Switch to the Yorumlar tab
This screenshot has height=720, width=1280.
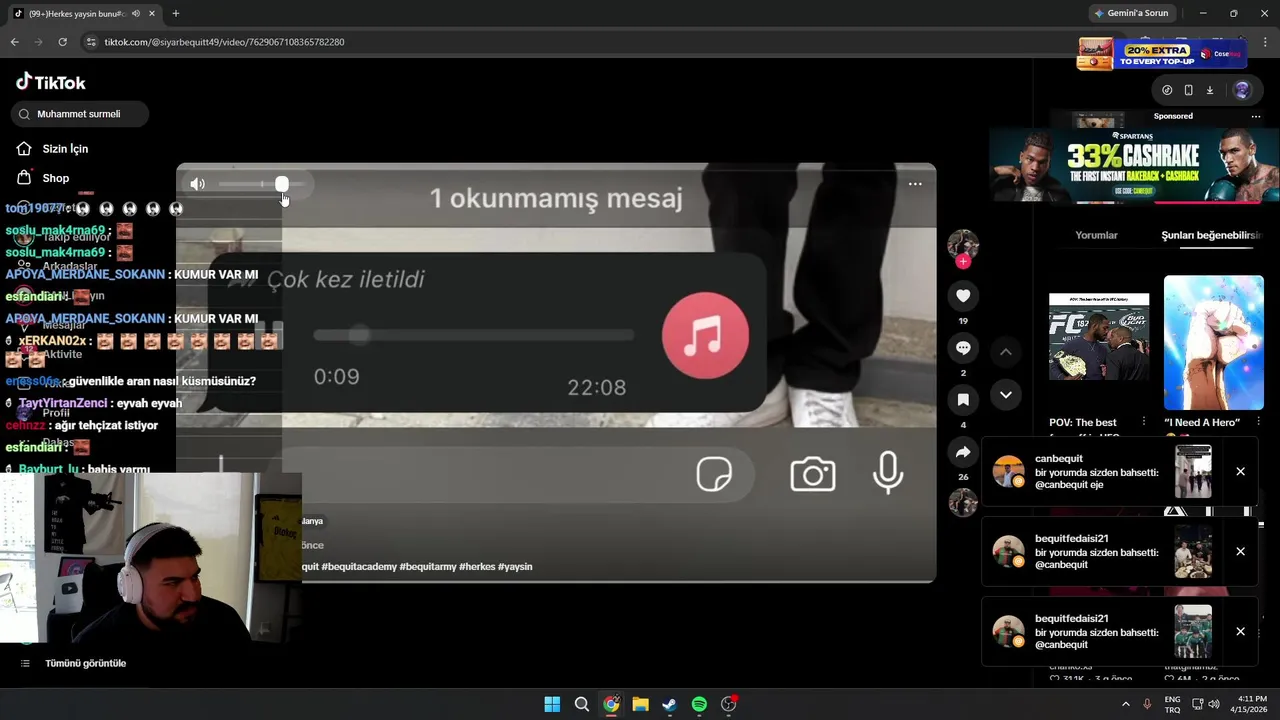coord(1096,235)
